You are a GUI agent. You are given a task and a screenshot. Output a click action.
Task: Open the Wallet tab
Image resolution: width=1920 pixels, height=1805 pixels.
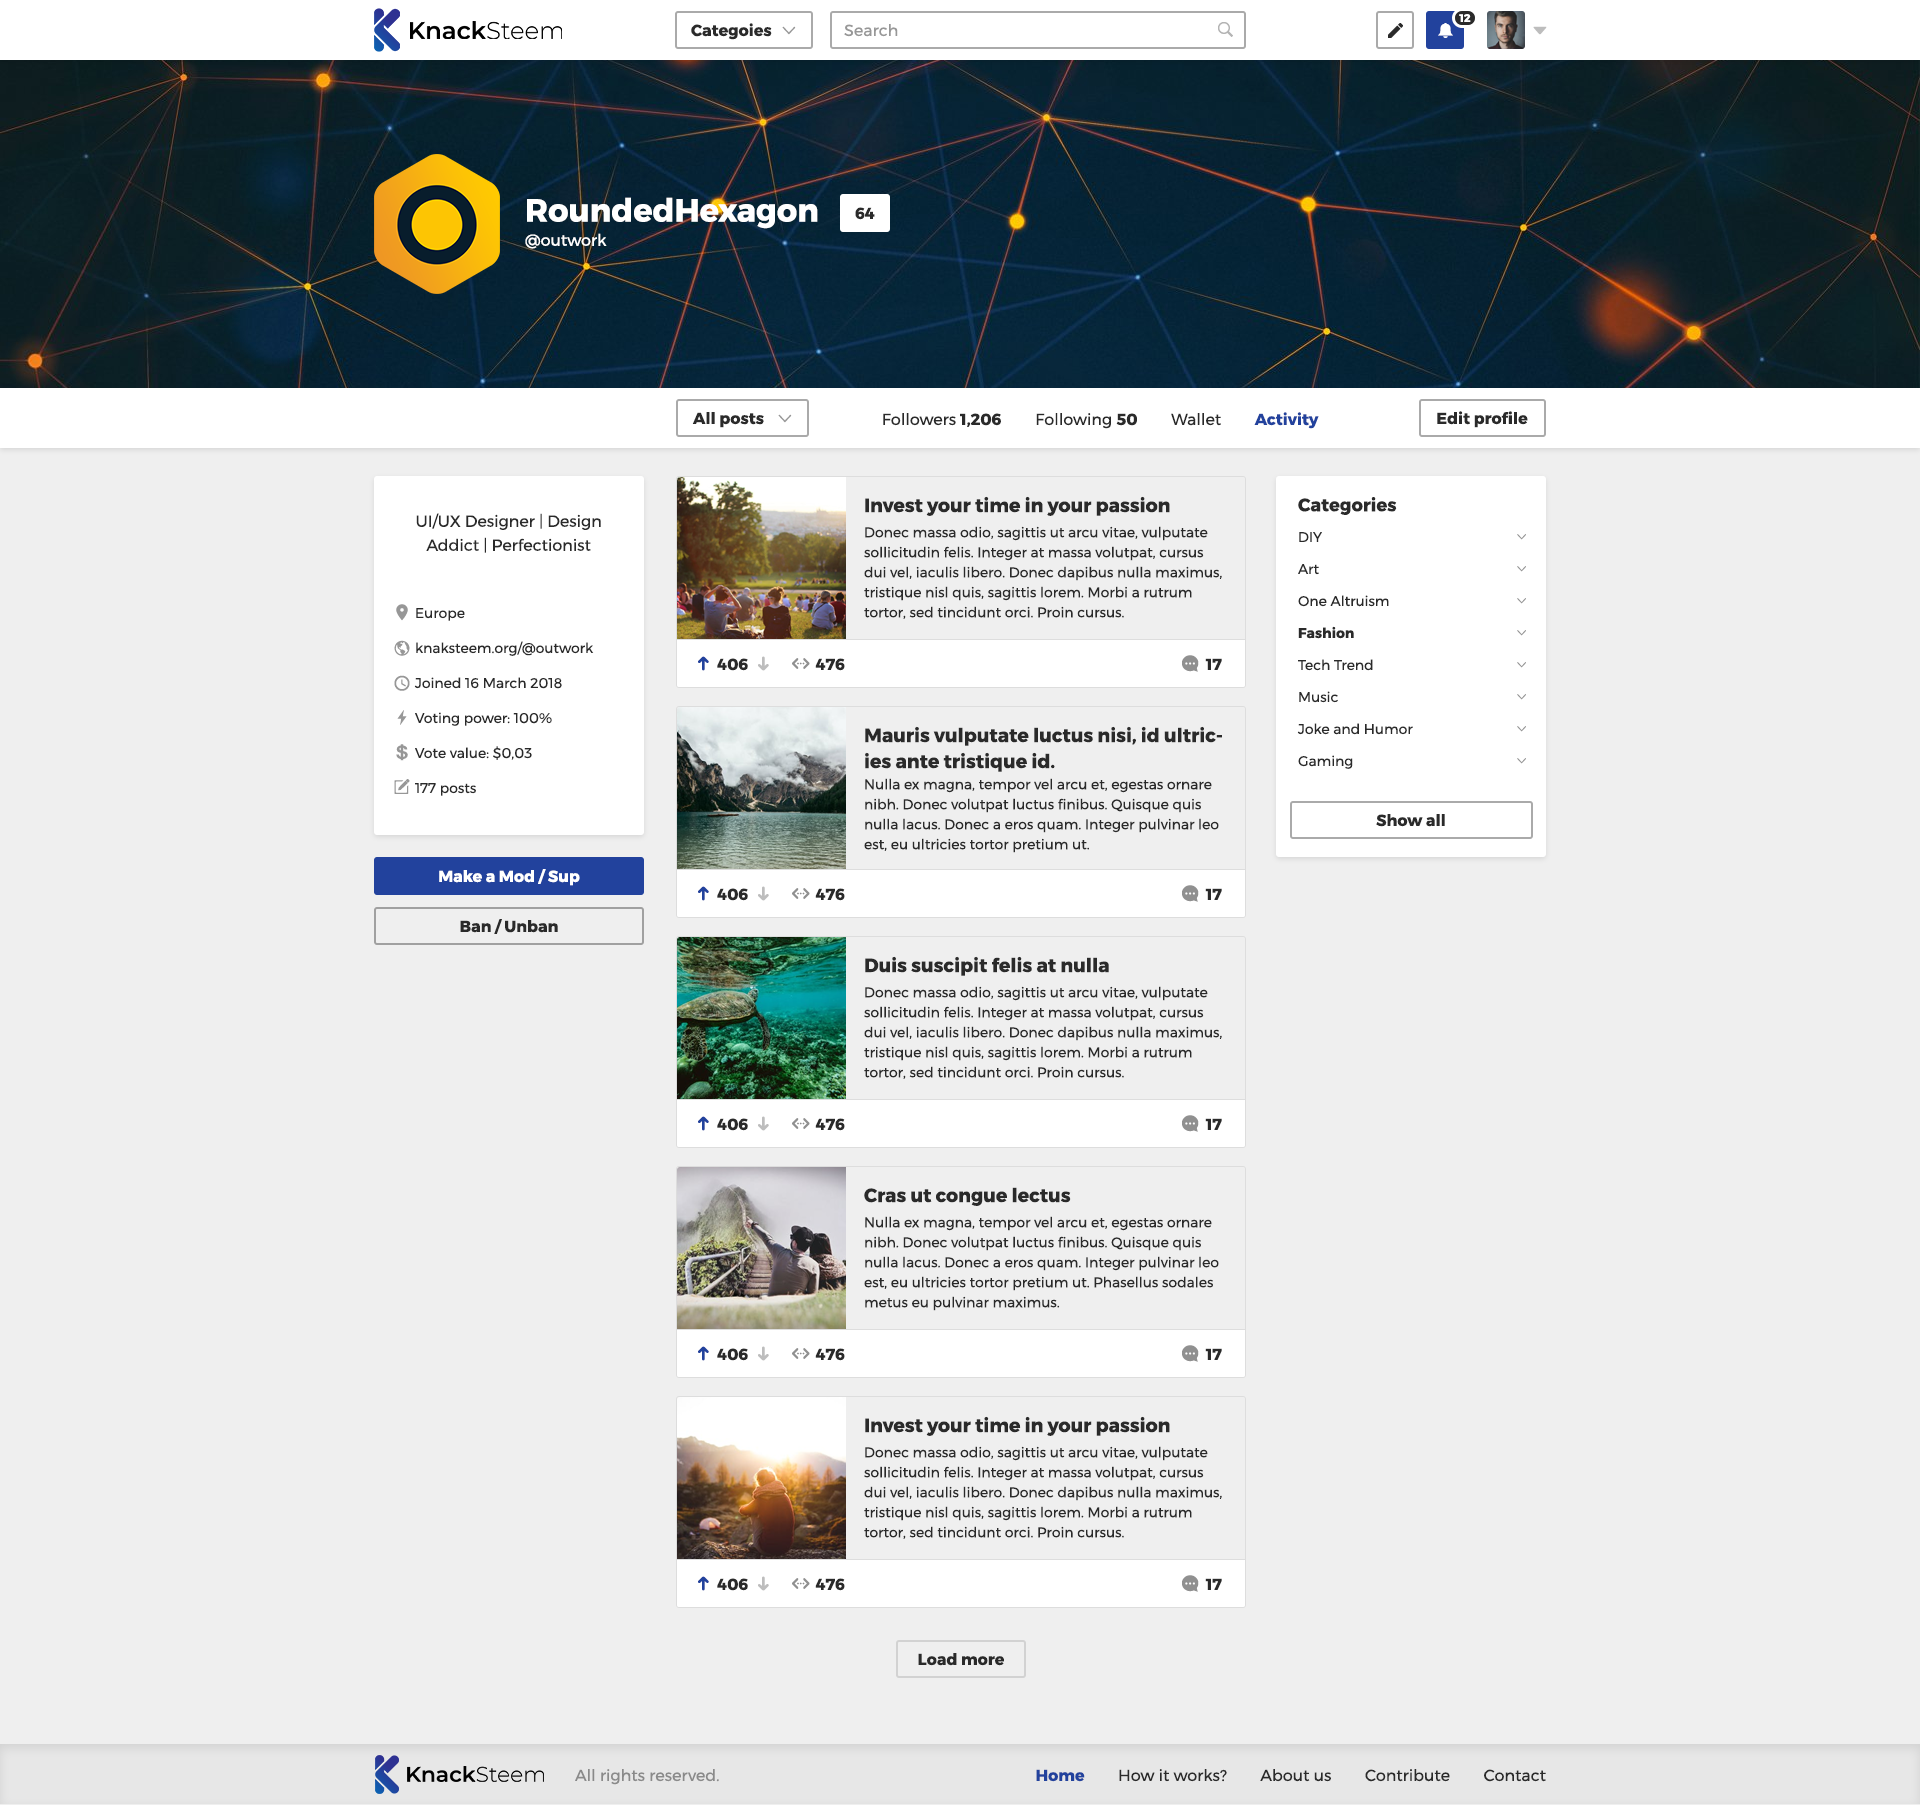(1195, 419)
